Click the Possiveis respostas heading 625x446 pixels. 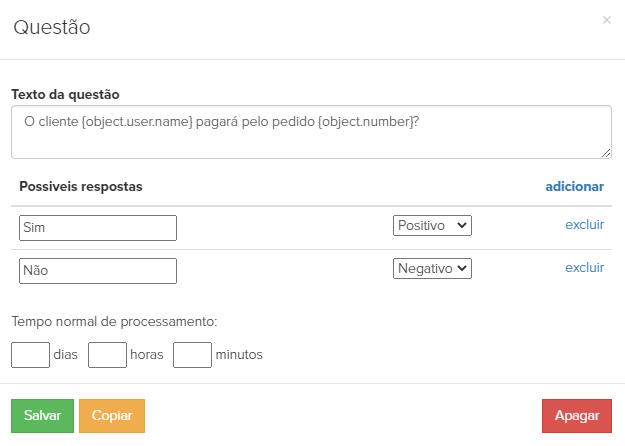point(81,187)
